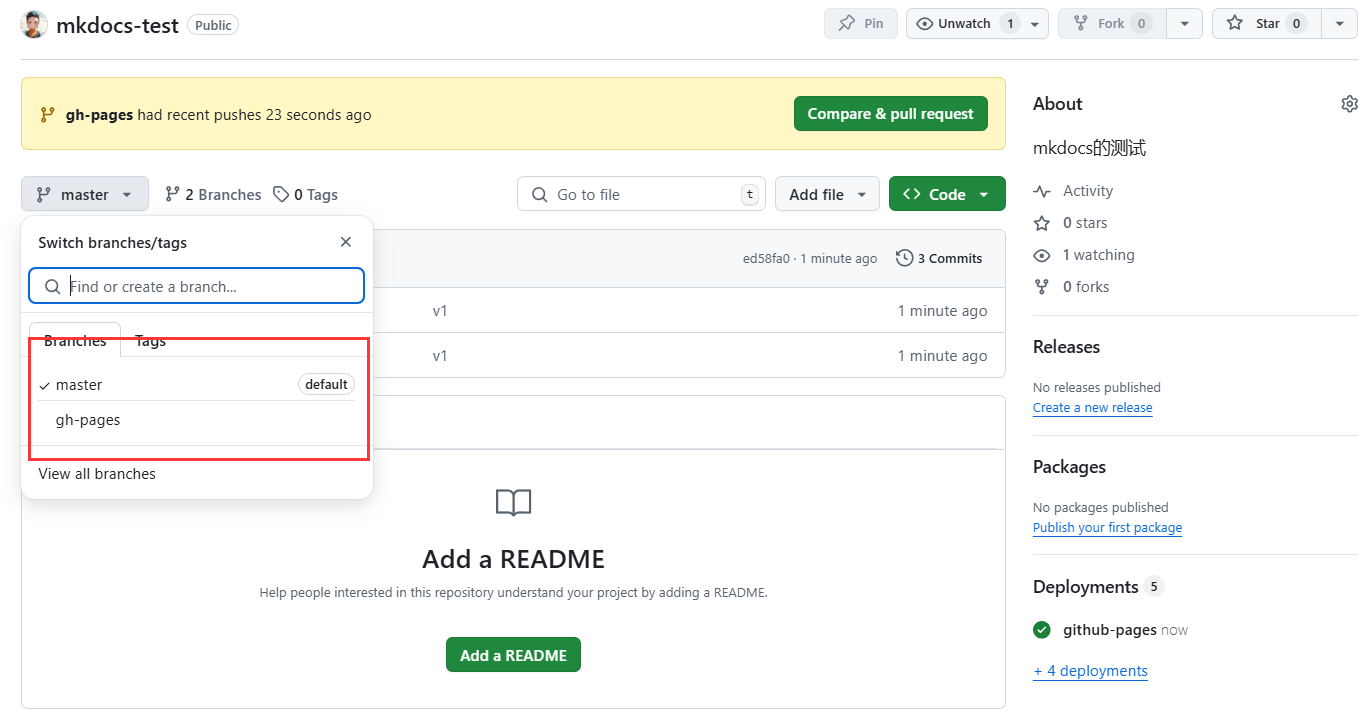Expand the dropdown arrow next to Star
Image resolution: width=1372 pixels, height=721 pixels.
point(1340,23)
